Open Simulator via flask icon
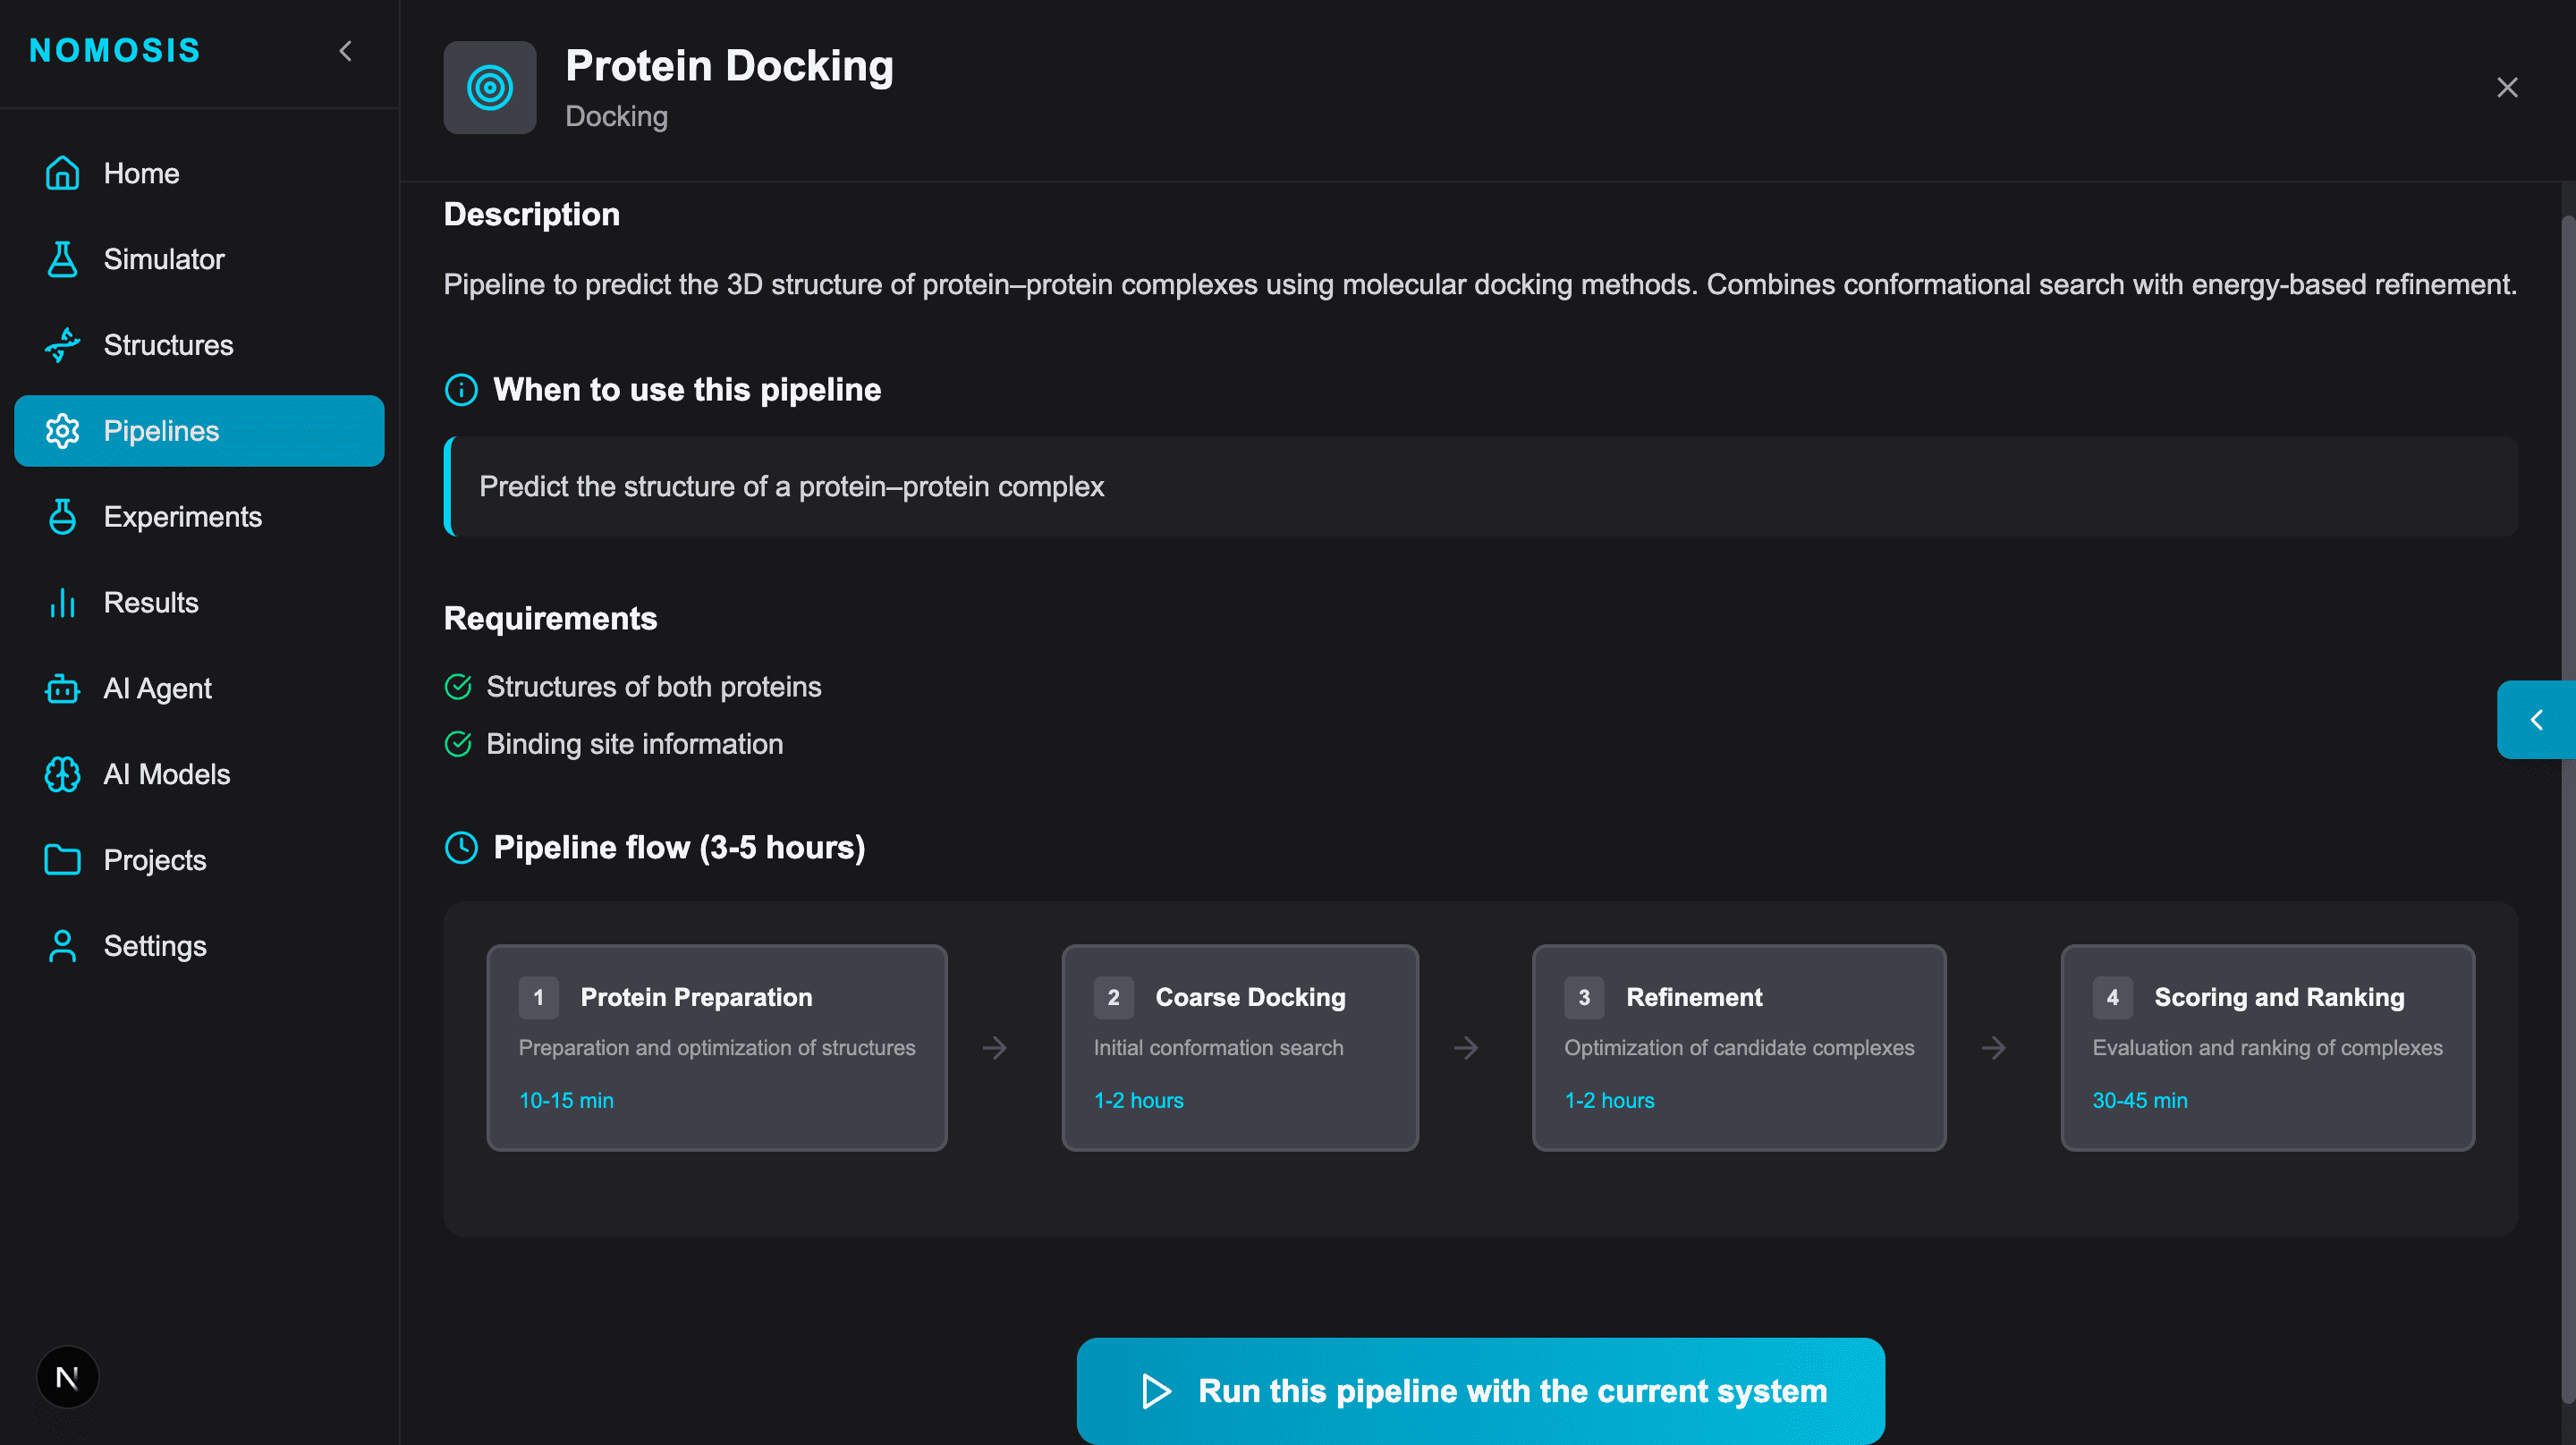 point(62,259)
